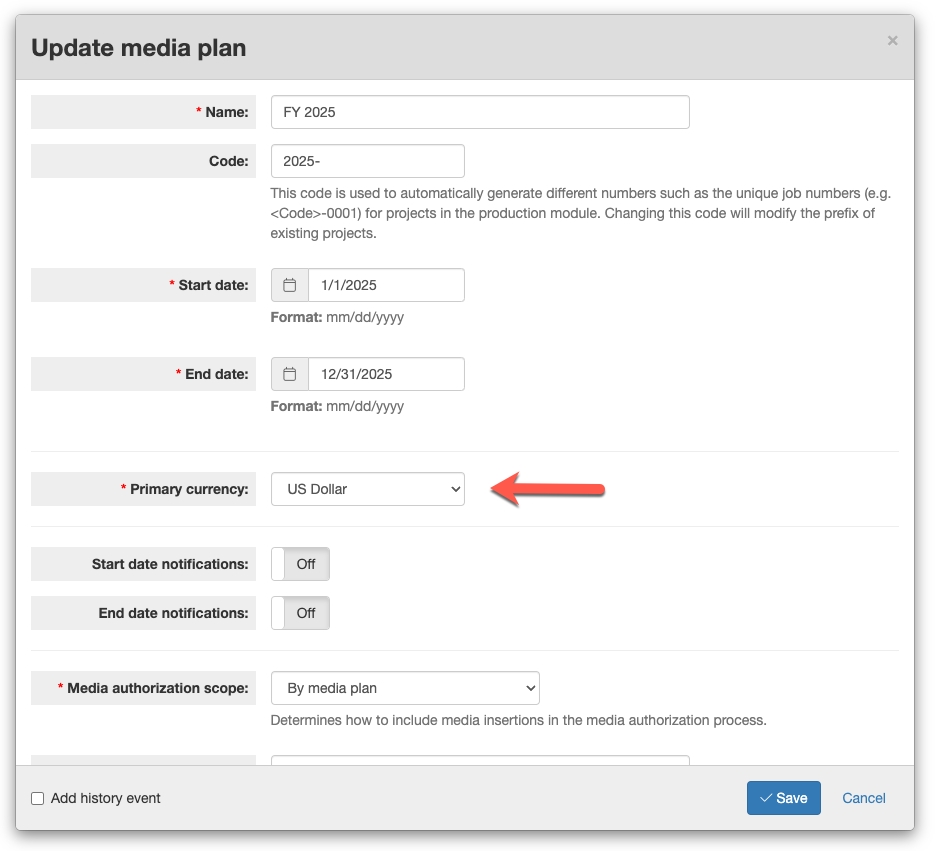Viewport: 936px width, 851px height.
Task: Select the End date field showing 12/31/2025
Action: click(x=386, y=374)
